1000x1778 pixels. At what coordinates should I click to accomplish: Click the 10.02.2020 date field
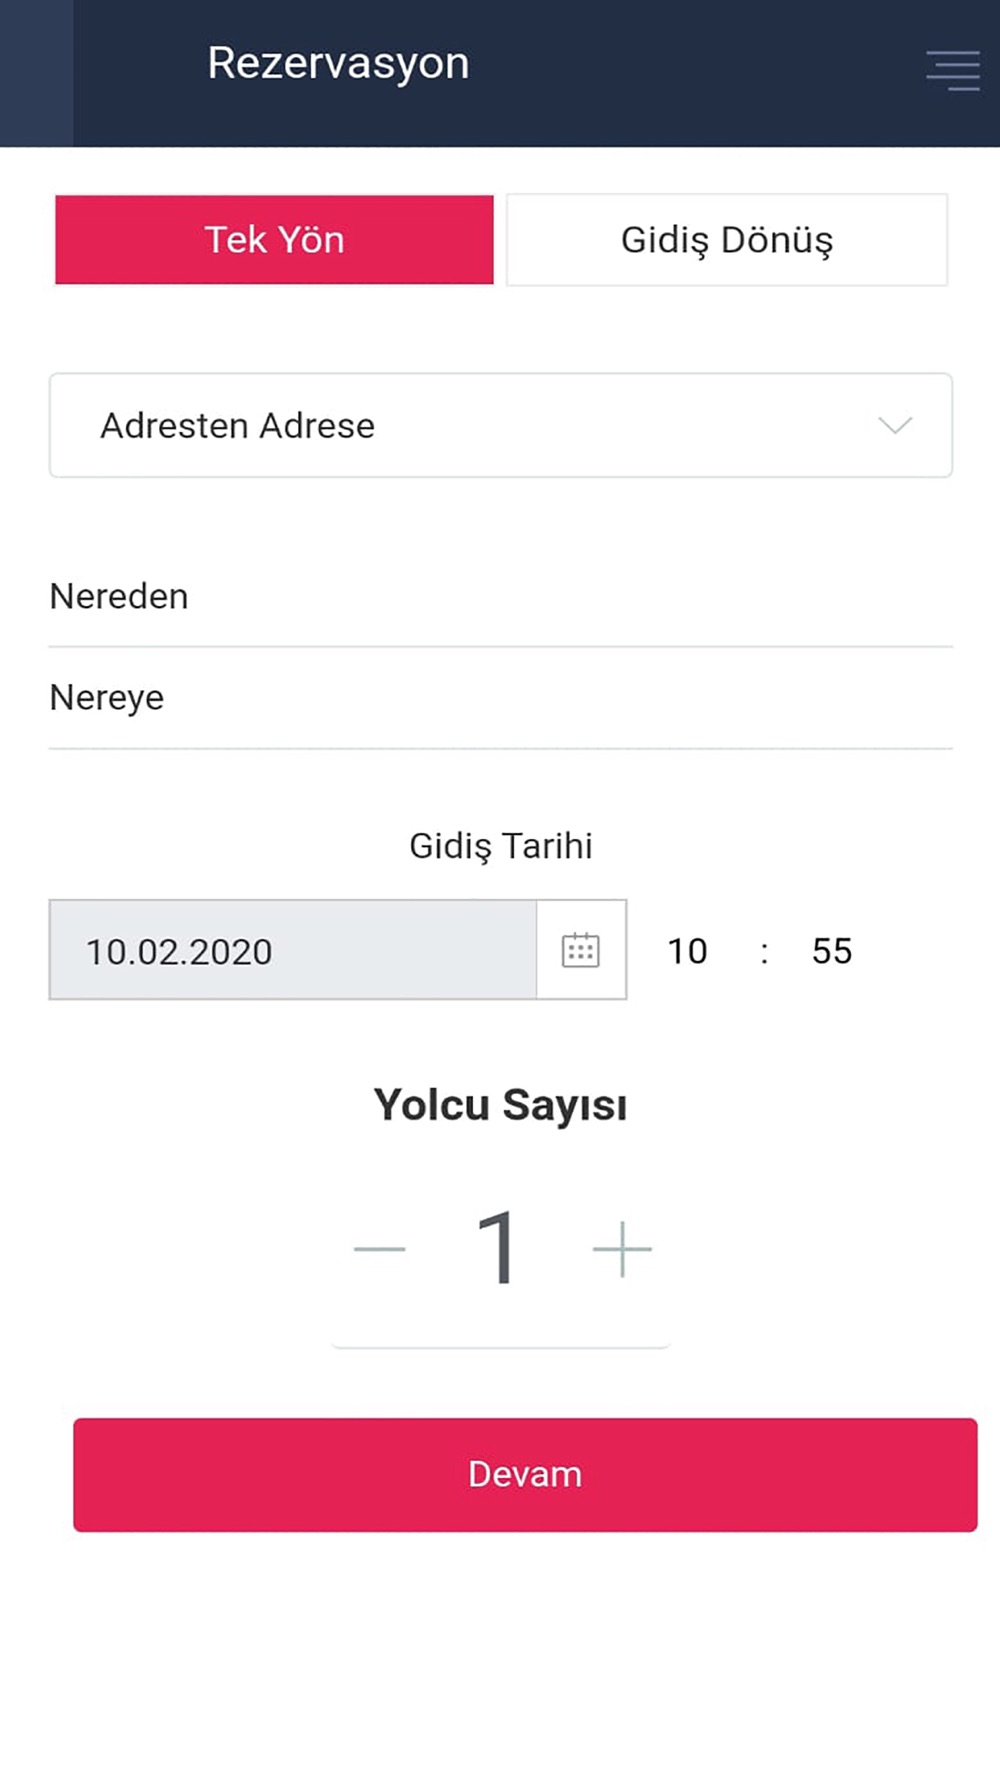(293, 950)
